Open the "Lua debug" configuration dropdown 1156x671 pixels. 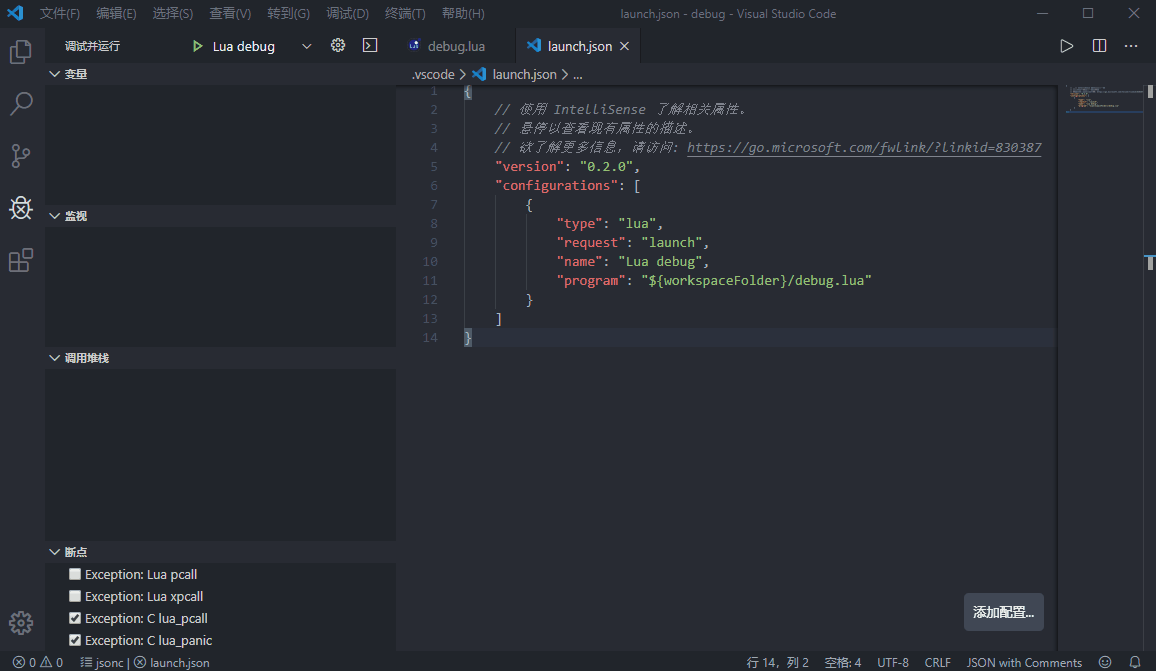point(307,45)
